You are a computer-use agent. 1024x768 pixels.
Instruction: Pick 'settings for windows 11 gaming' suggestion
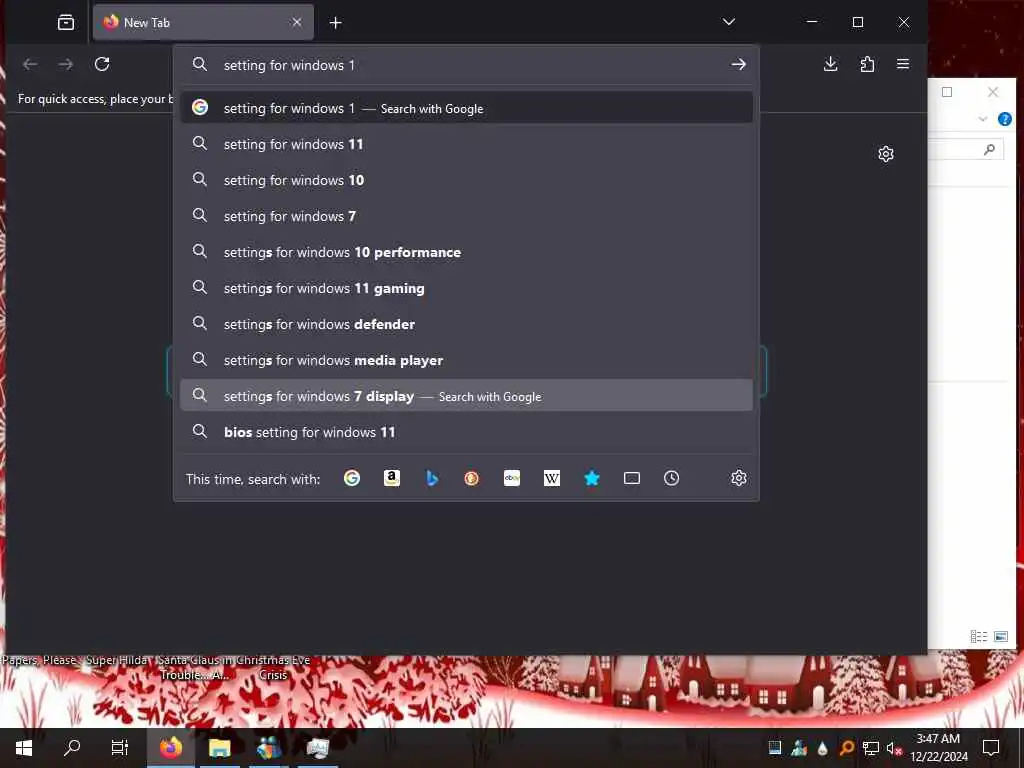(466, 287)
